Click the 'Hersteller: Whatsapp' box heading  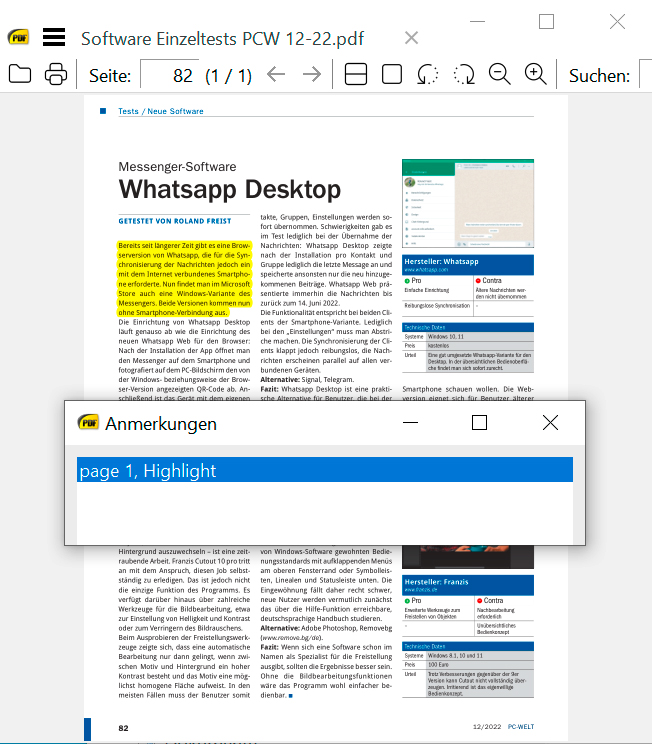tap(441, 261)
